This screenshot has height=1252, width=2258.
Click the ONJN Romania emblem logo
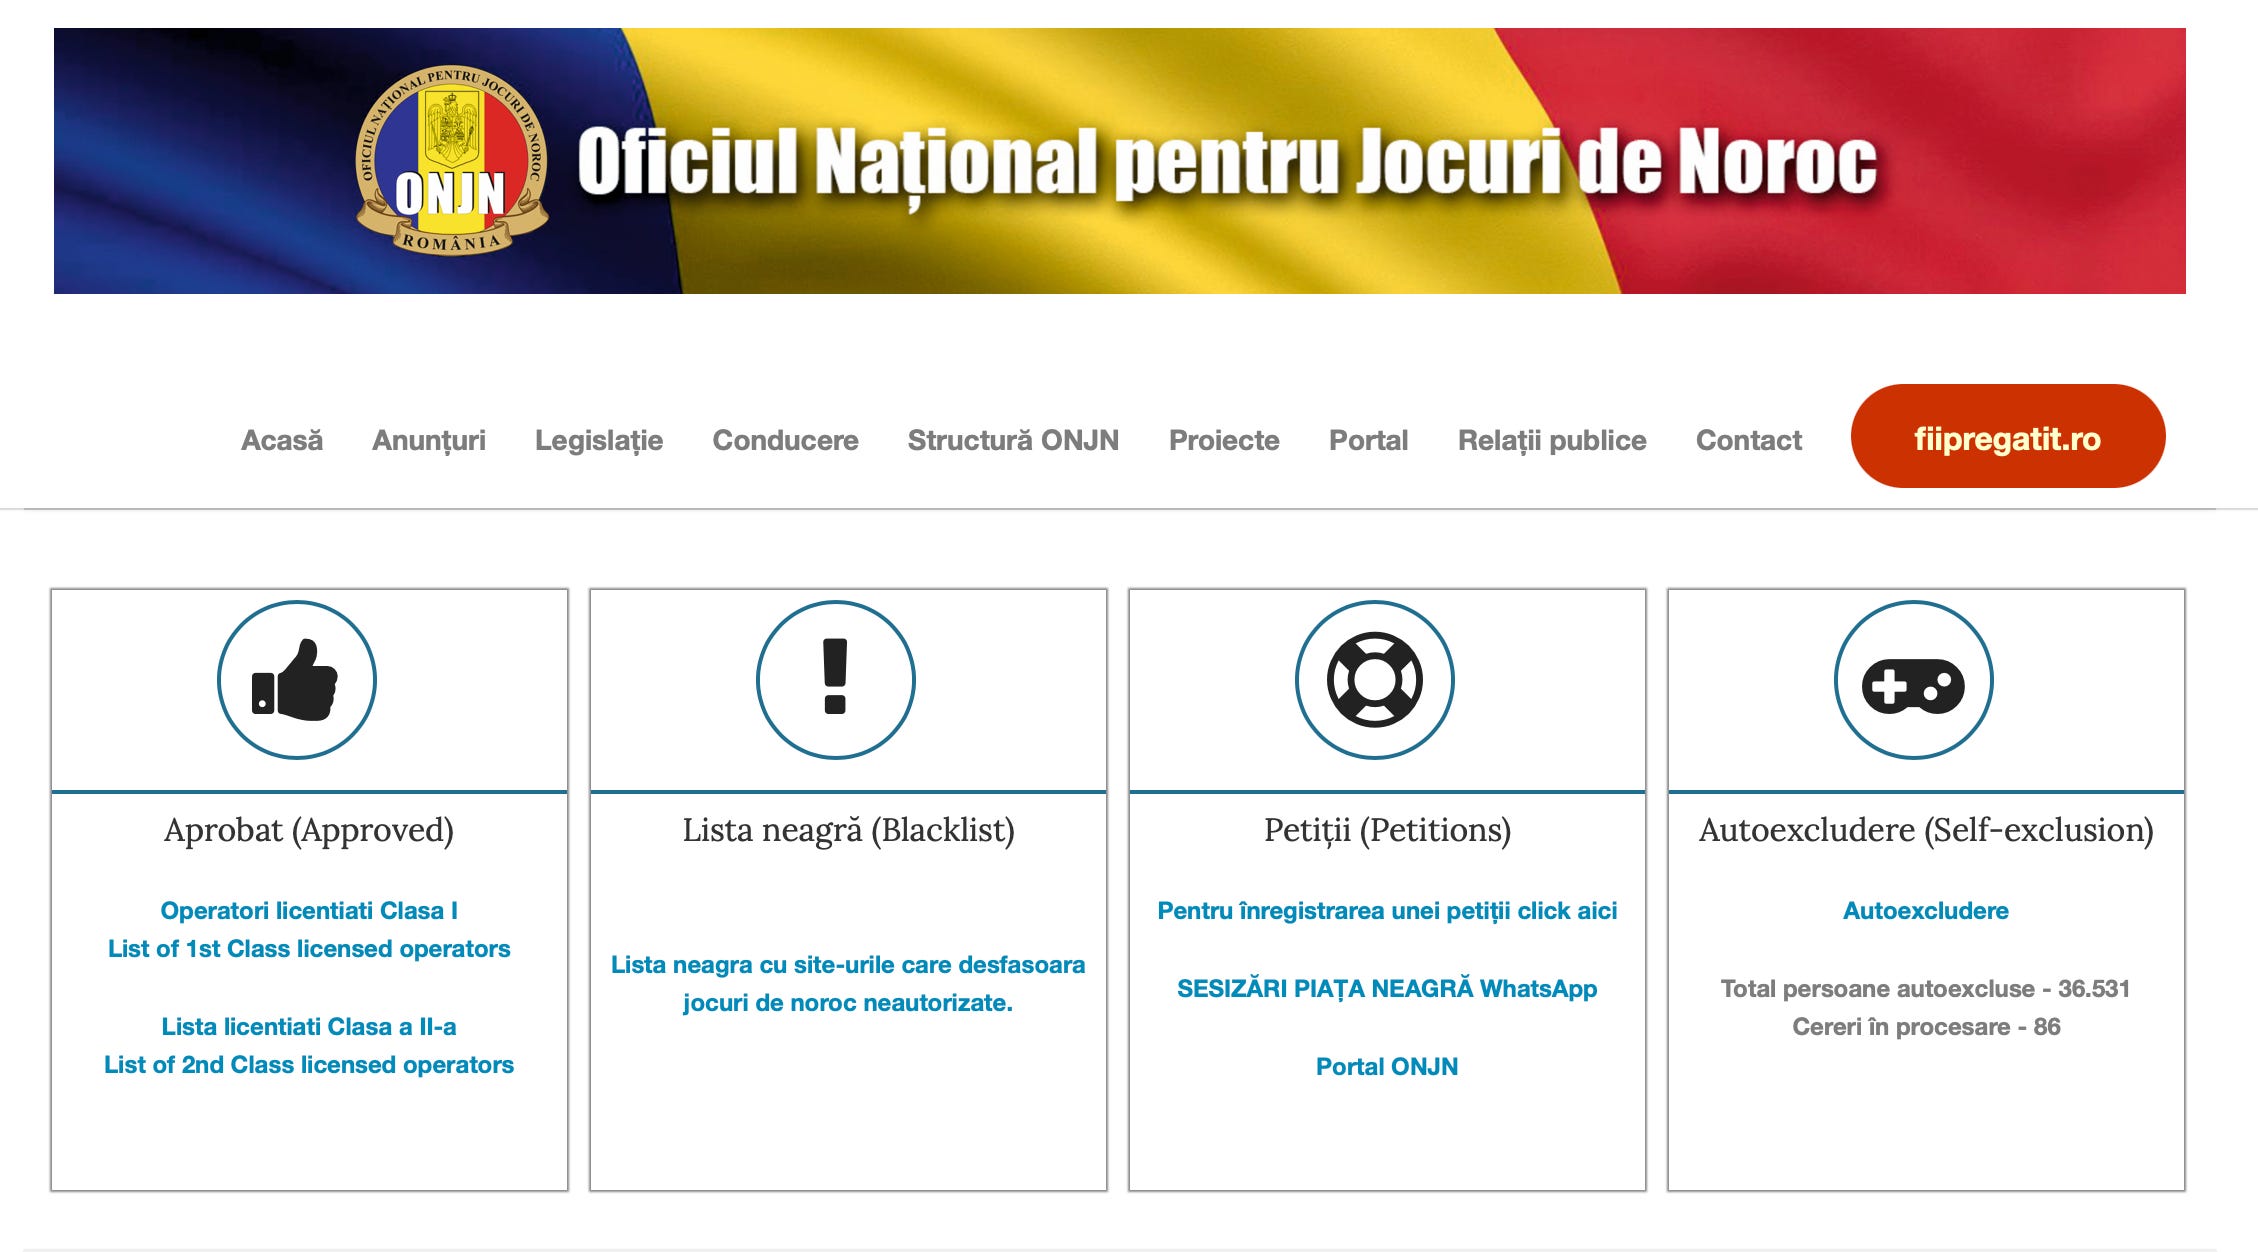451,161
